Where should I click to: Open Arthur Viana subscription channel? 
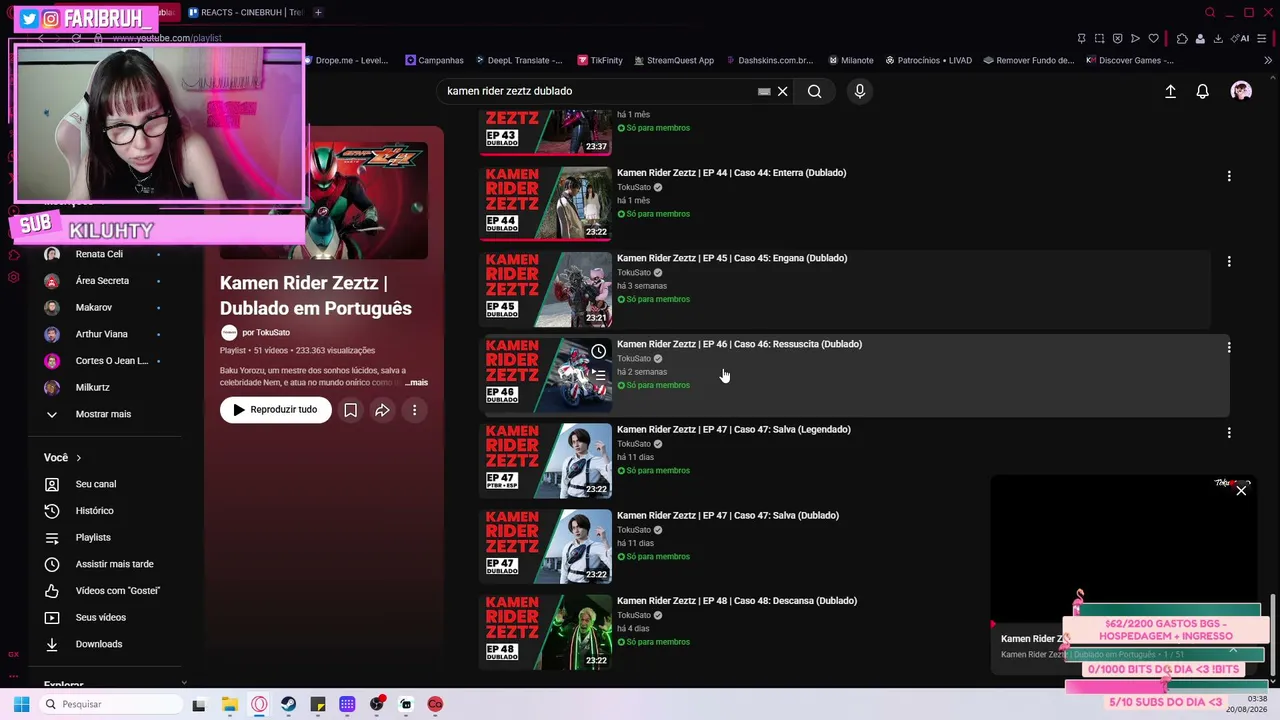pyautogui.click(x=103, y=334)
